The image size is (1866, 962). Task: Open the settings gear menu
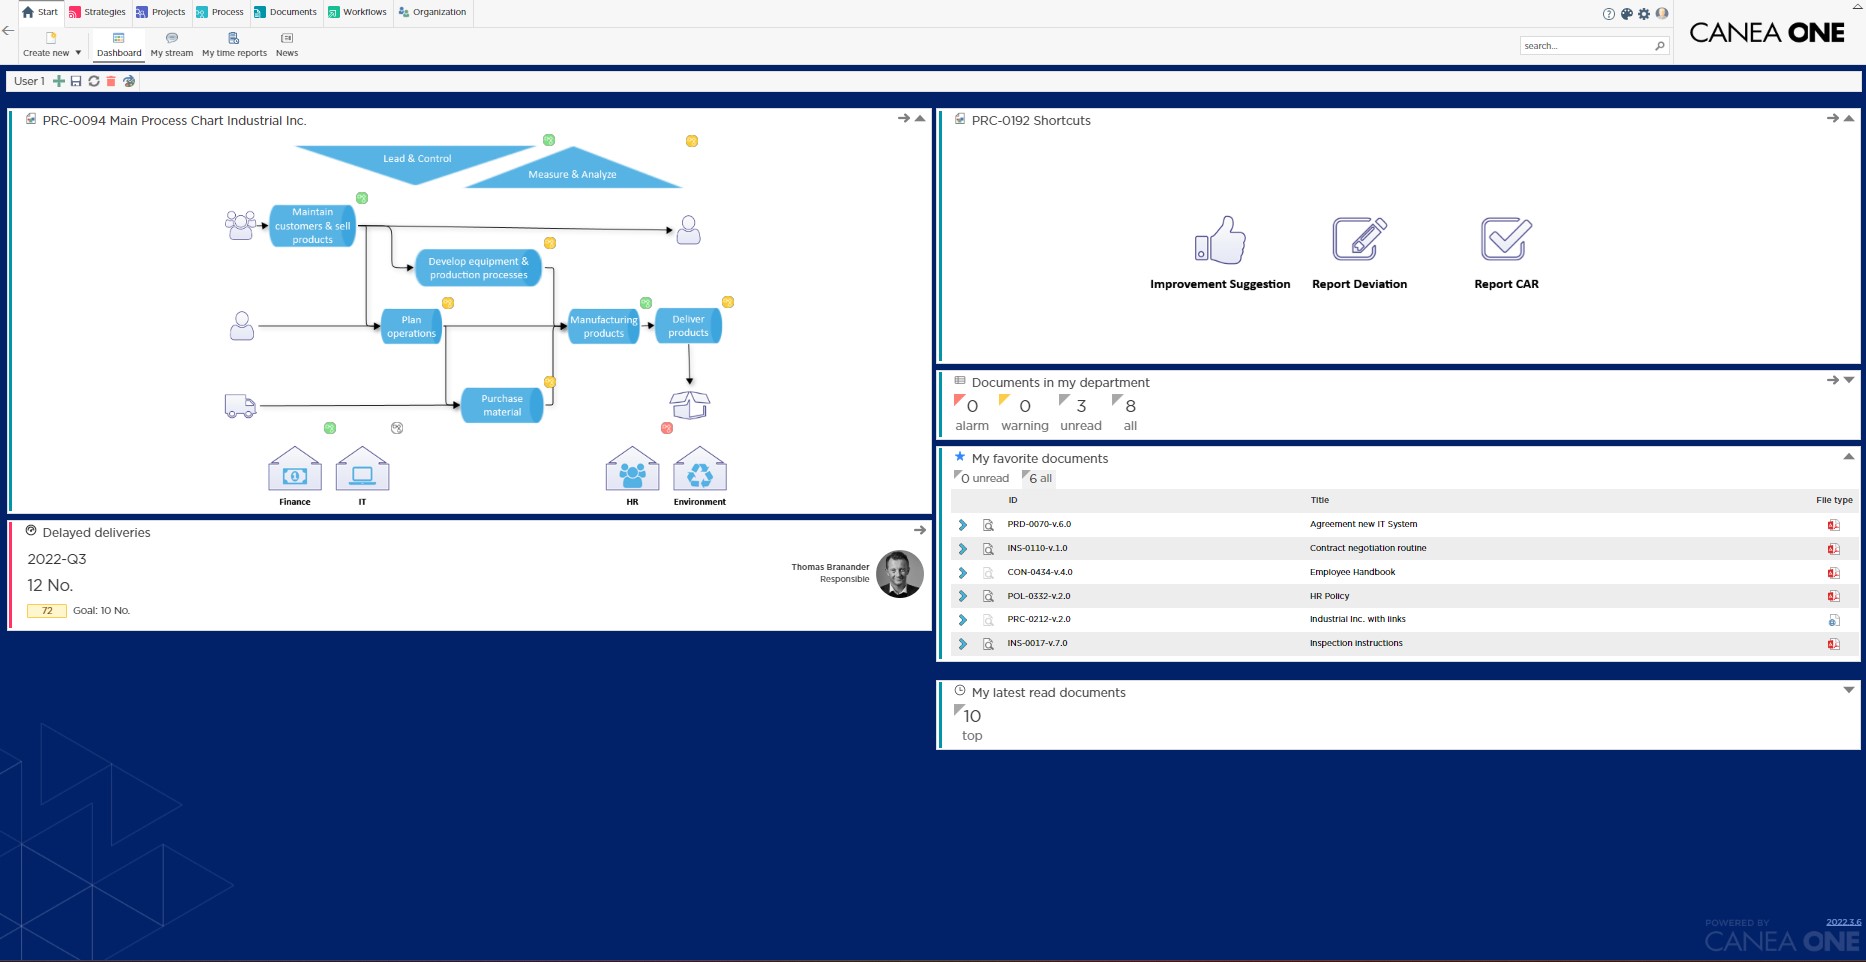(x=1644, y=14)
